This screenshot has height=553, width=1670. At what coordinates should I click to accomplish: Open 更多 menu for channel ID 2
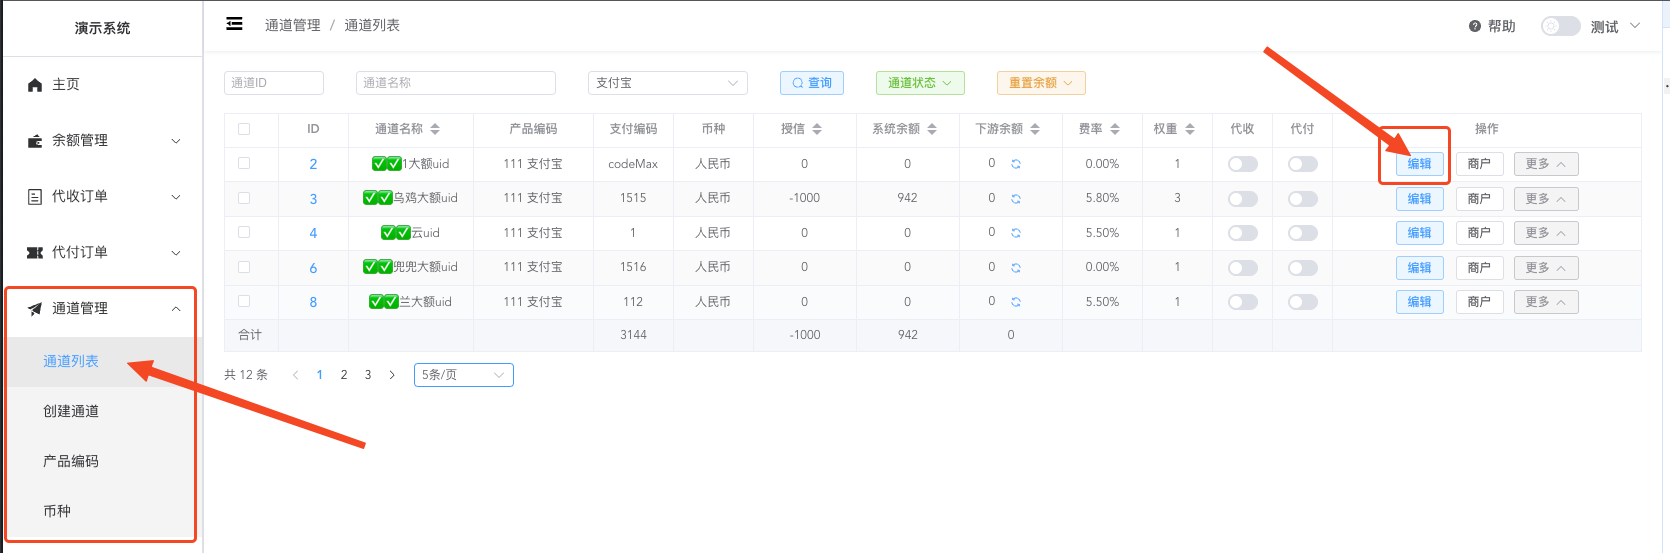1546,164
